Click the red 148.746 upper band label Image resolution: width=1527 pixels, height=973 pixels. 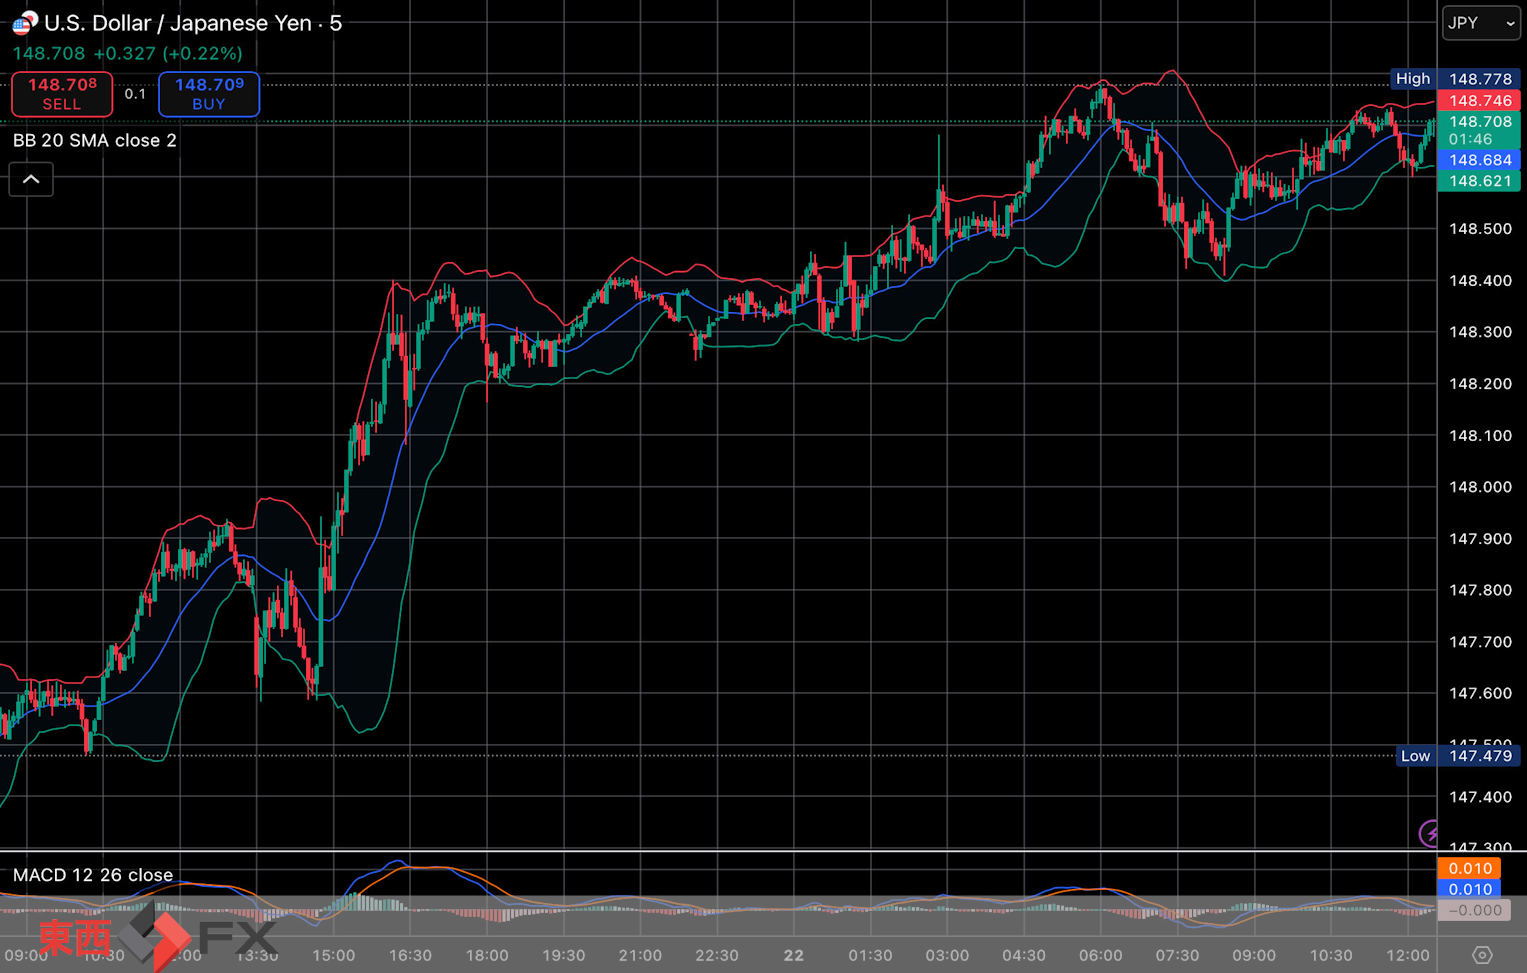[1479, 101]
